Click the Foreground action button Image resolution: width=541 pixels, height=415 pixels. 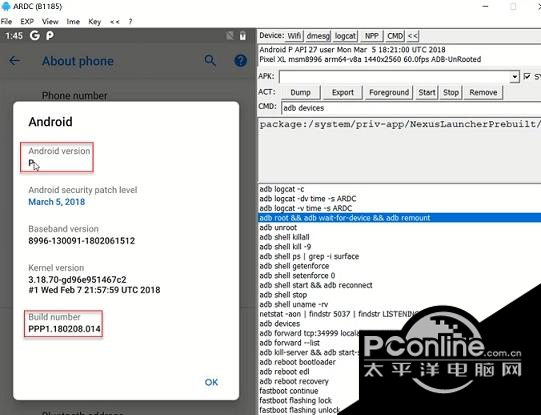pos(389,92)
